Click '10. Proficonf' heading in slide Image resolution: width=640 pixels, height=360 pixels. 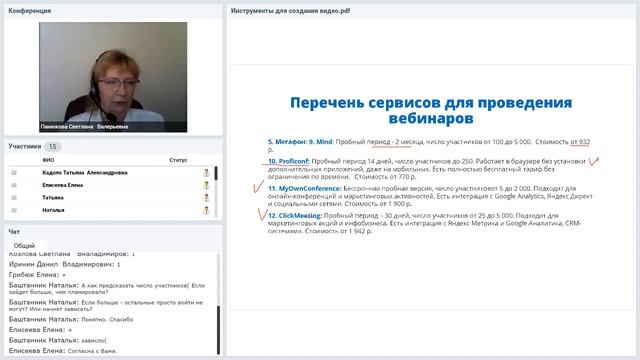[289, 161]
